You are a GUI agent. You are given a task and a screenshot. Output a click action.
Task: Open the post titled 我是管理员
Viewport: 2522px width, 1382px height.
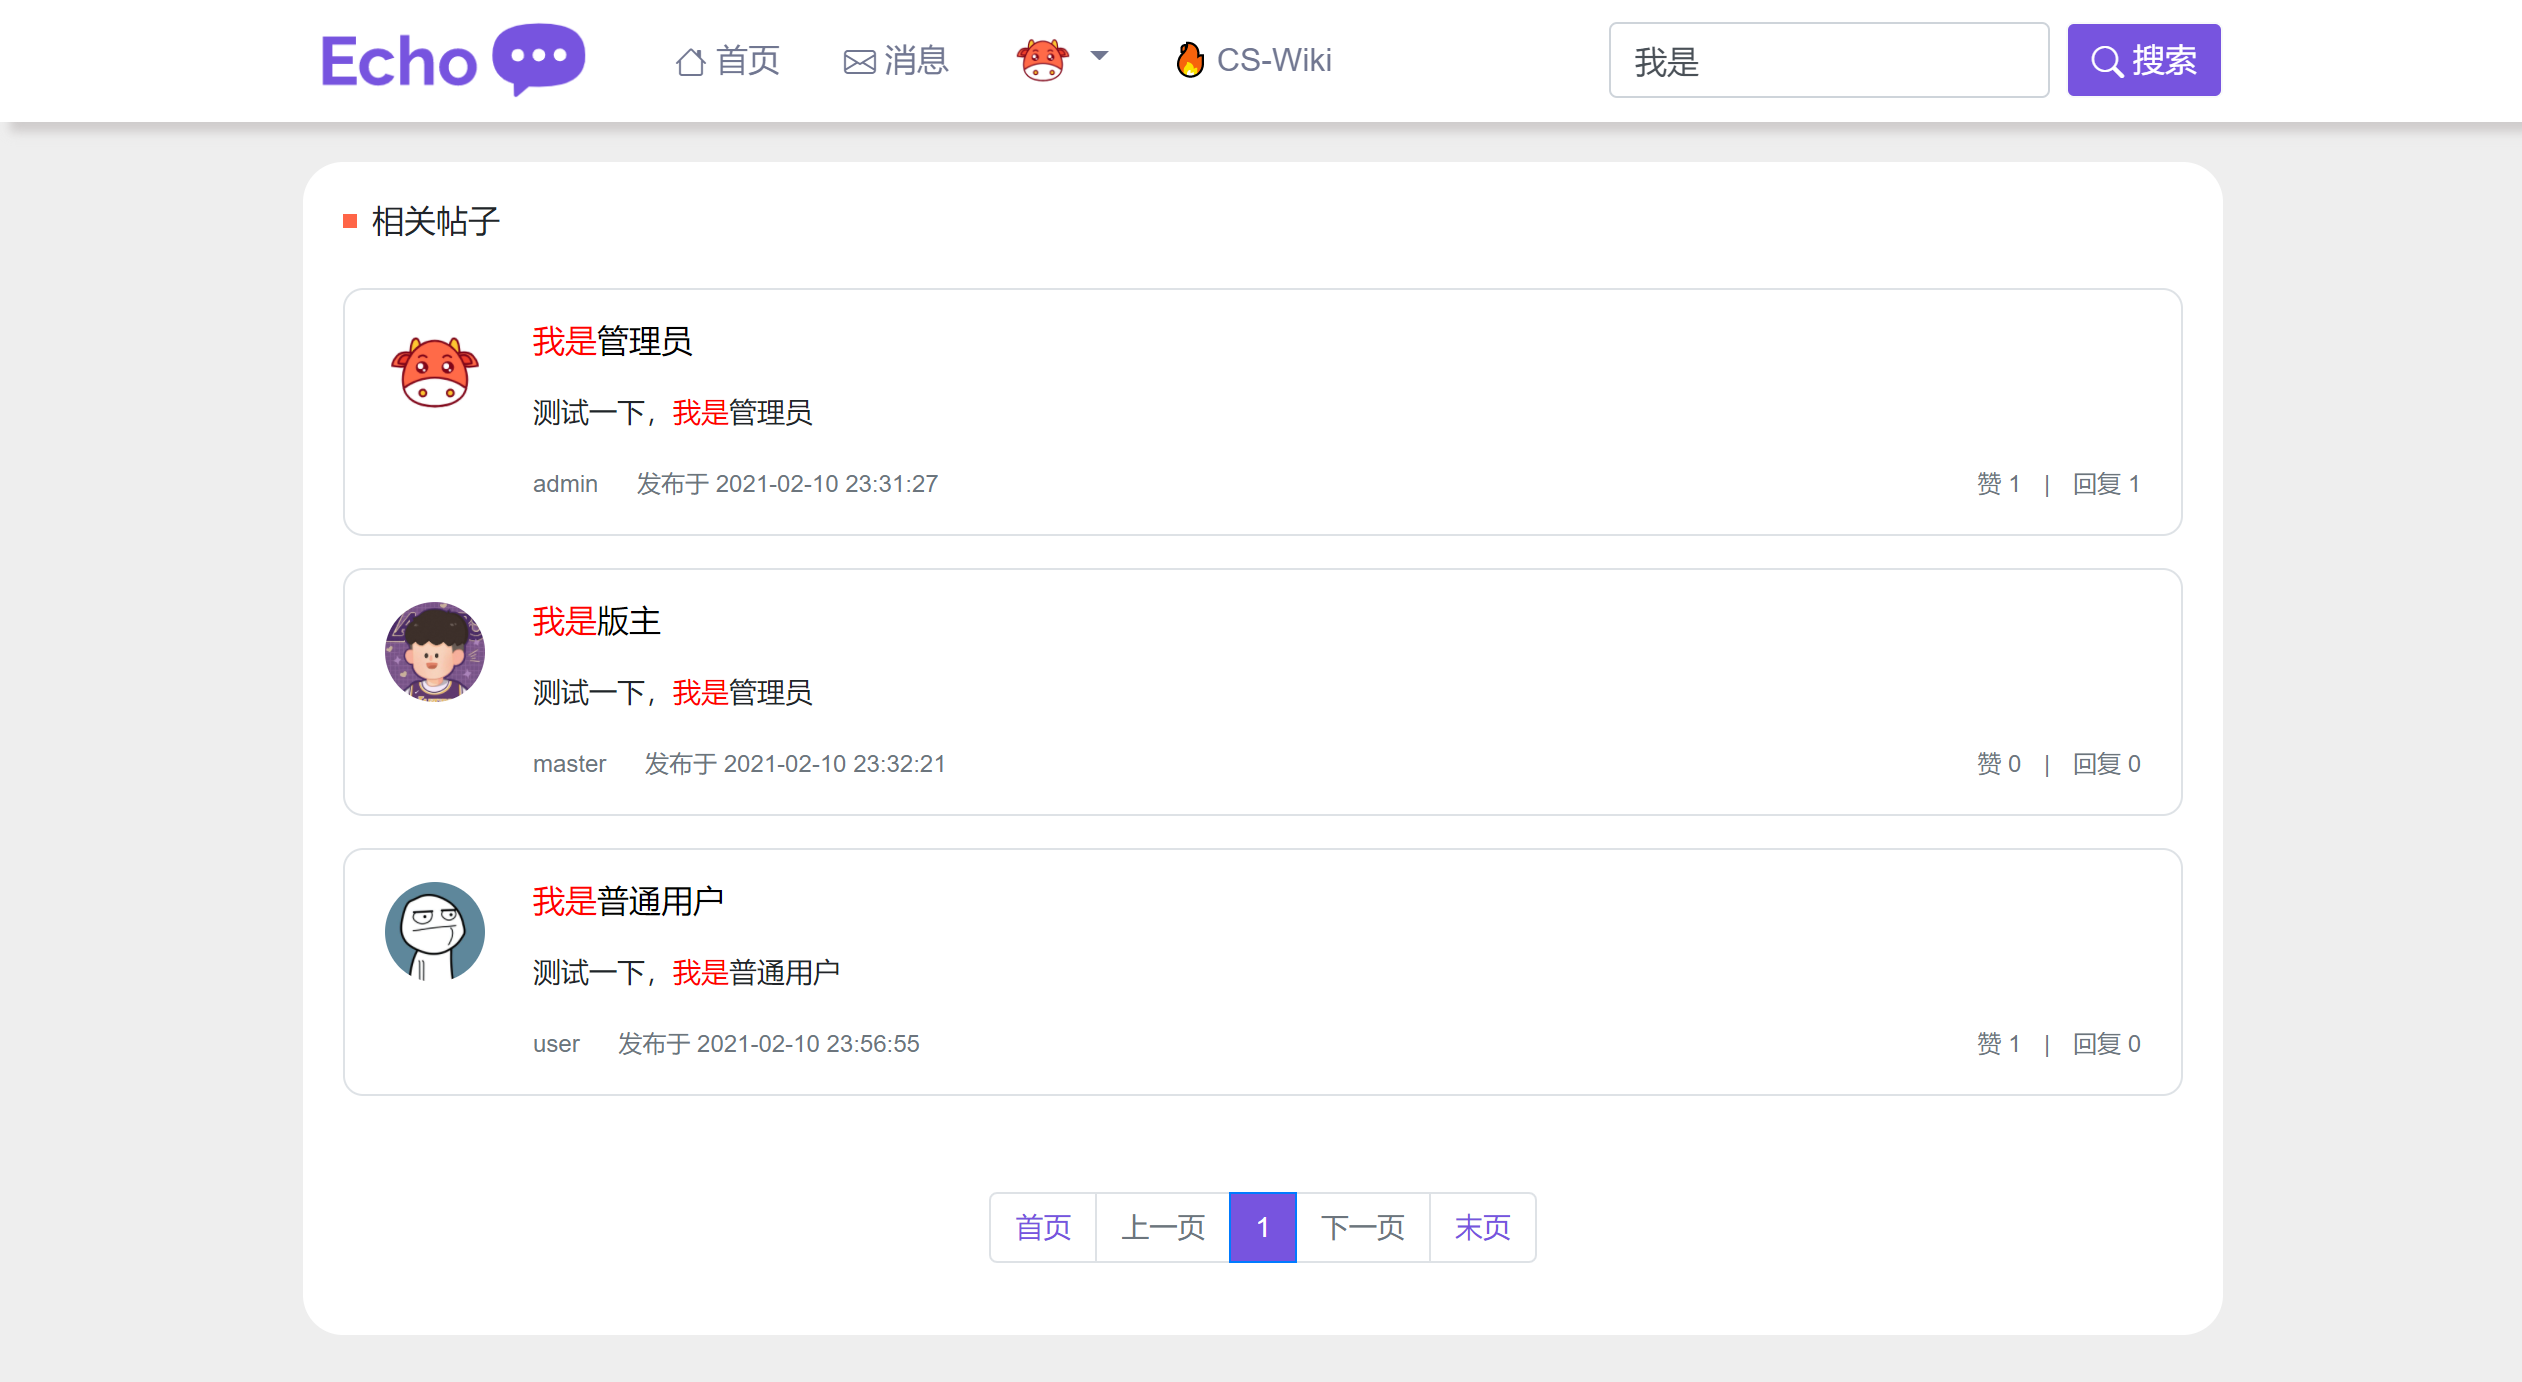[612, 341]
